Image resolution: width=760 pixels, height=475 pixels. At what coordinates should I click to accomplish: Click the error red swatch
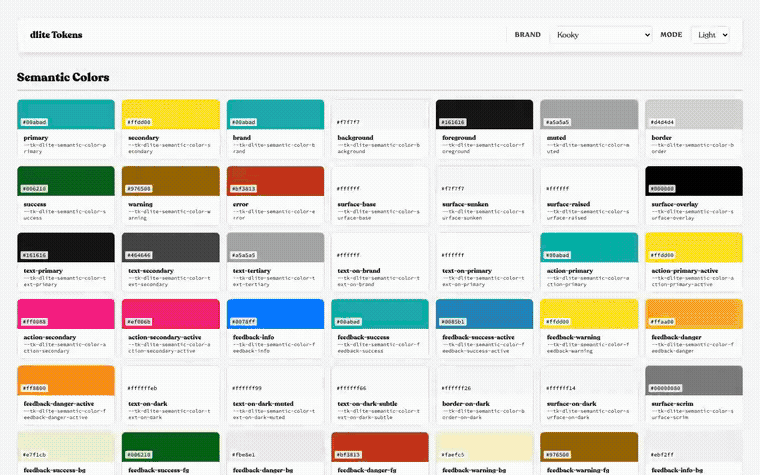275,181
